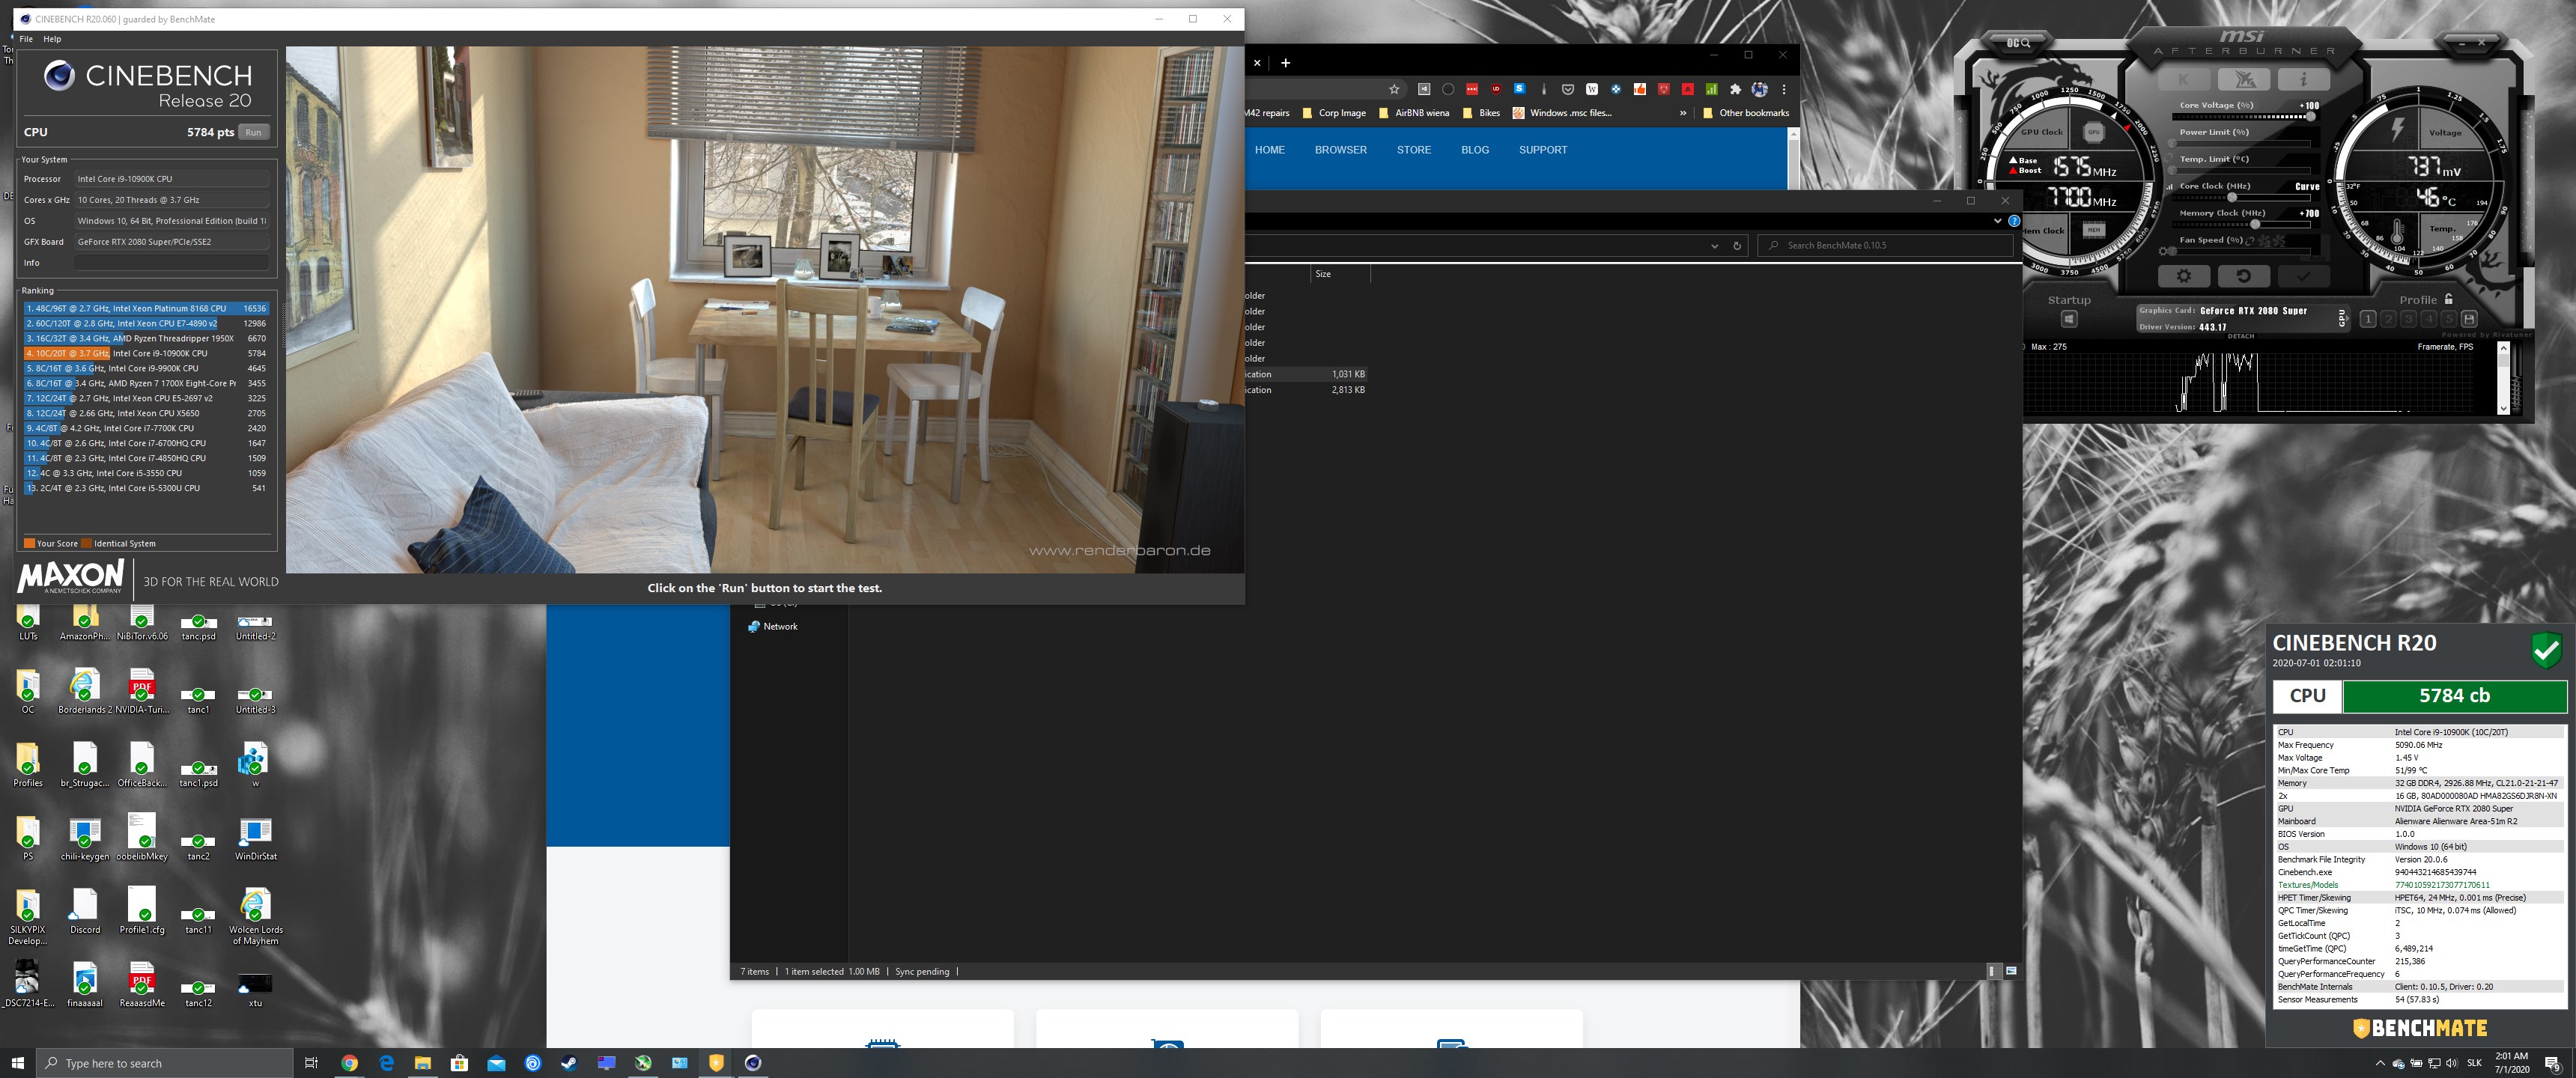Expand the File Explorer ribbon chevron

[x=1997, y=221]
